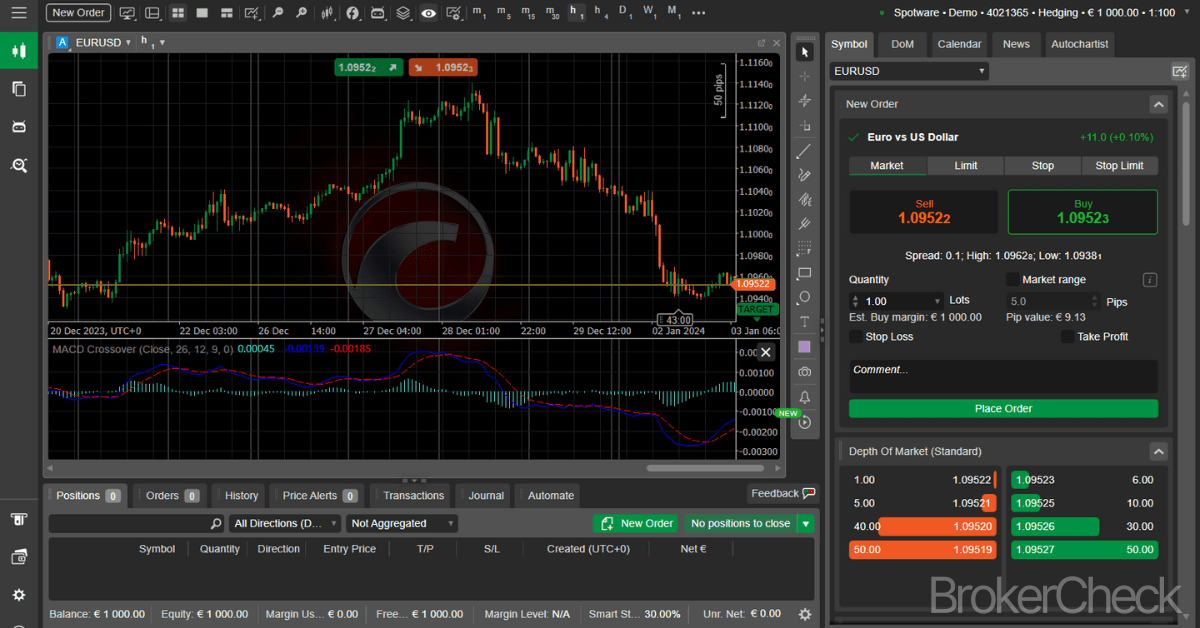Enable the Take Profit checkbox
Viewport: 1200px width, 628px height.
[x=1067, y=337]
